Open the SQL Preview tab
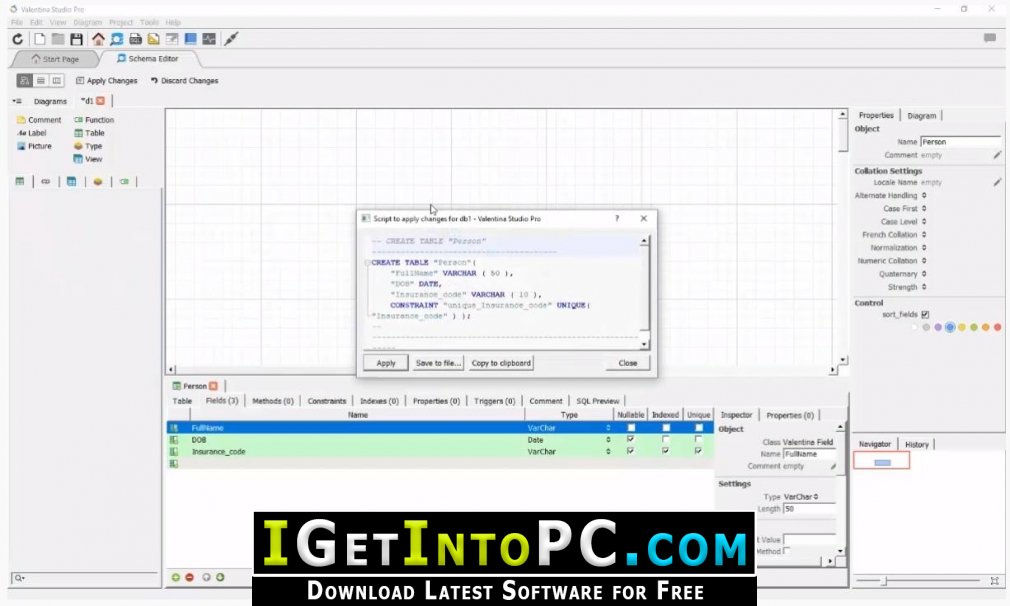The image size is (1010, 606). pyautogui.click(x=598, y=401)
